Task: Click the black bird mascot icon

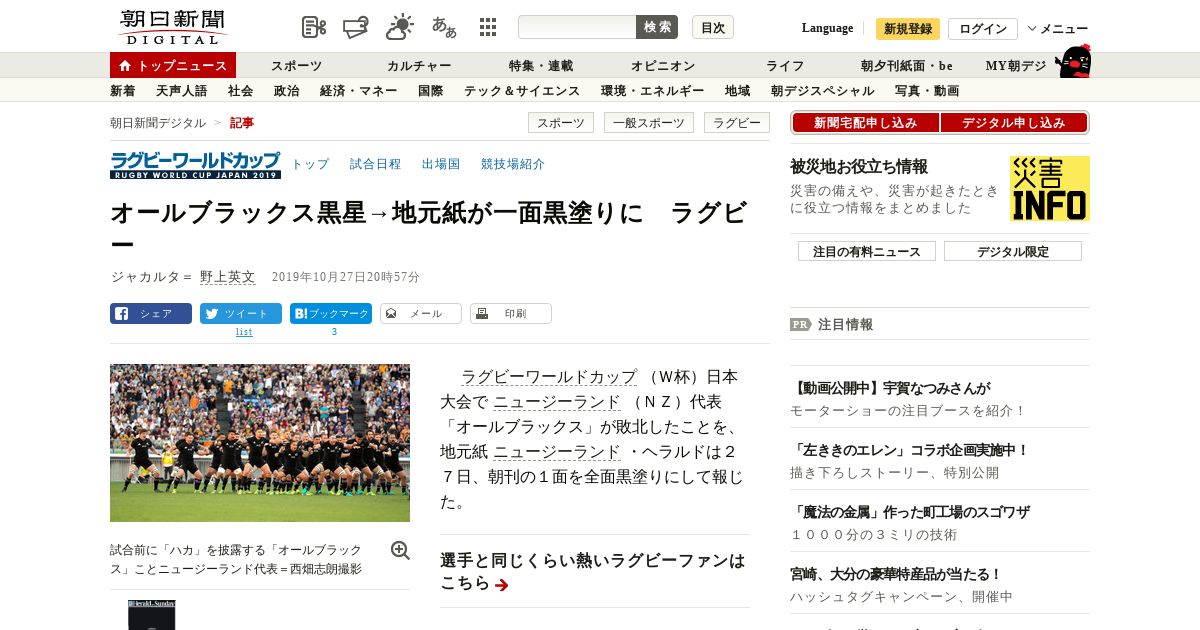Action: pos(1073,61)
